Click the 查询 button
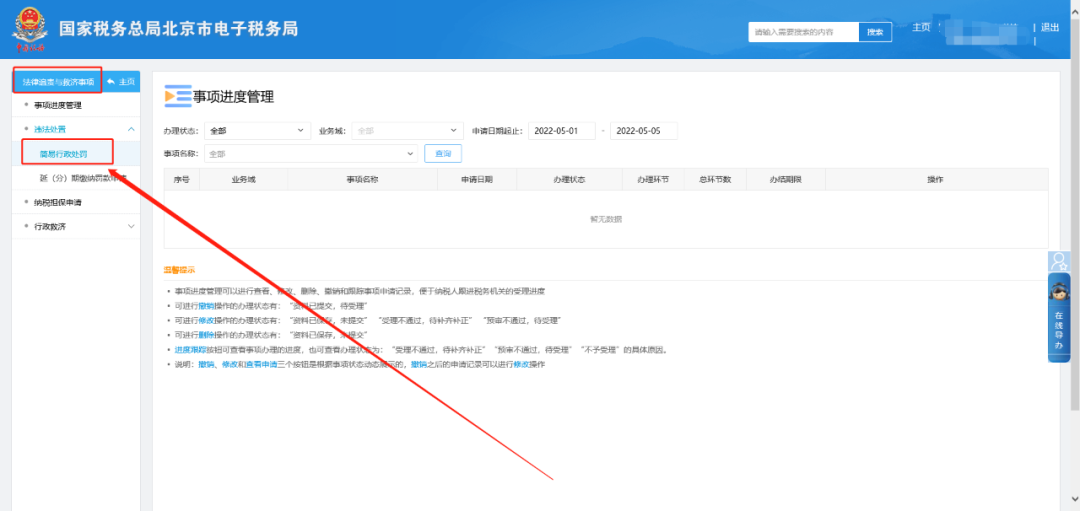This screenshot has height=511, width=1080. (443, 153)
